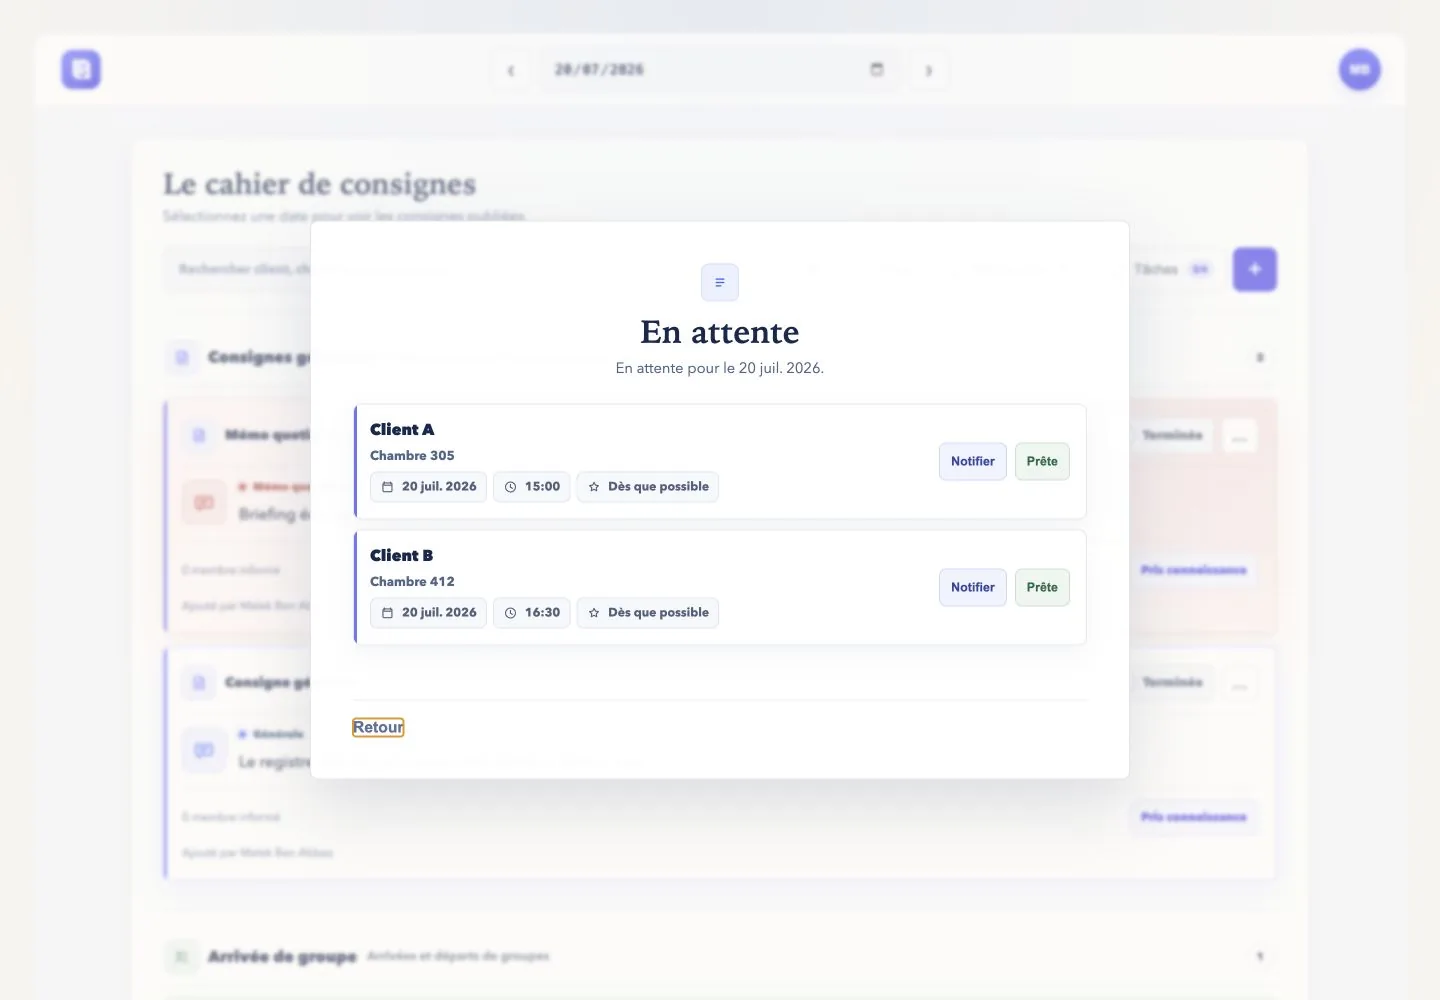The width and height of the screenshot is (1440, 1000).
Task: Click the date field showing 20/07/2026
Action: pos(720,70)
